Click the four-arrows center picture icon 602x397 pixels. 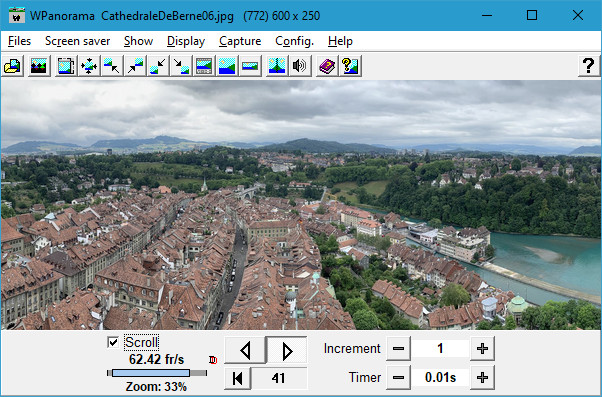[x=89, y=66]
